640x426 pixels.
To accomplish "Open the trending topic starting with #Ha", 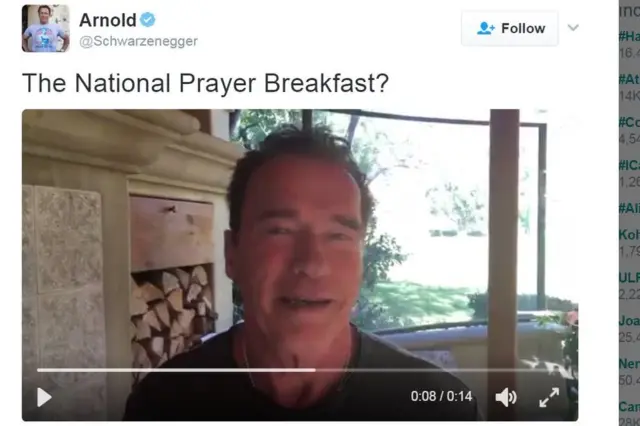I will tap(629, 36).
